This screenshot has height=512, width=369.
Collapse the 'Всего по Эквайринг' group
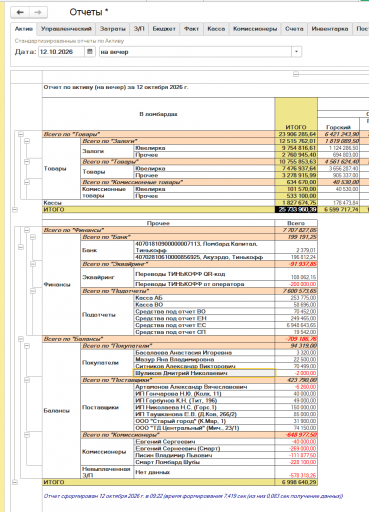(33, 264)
